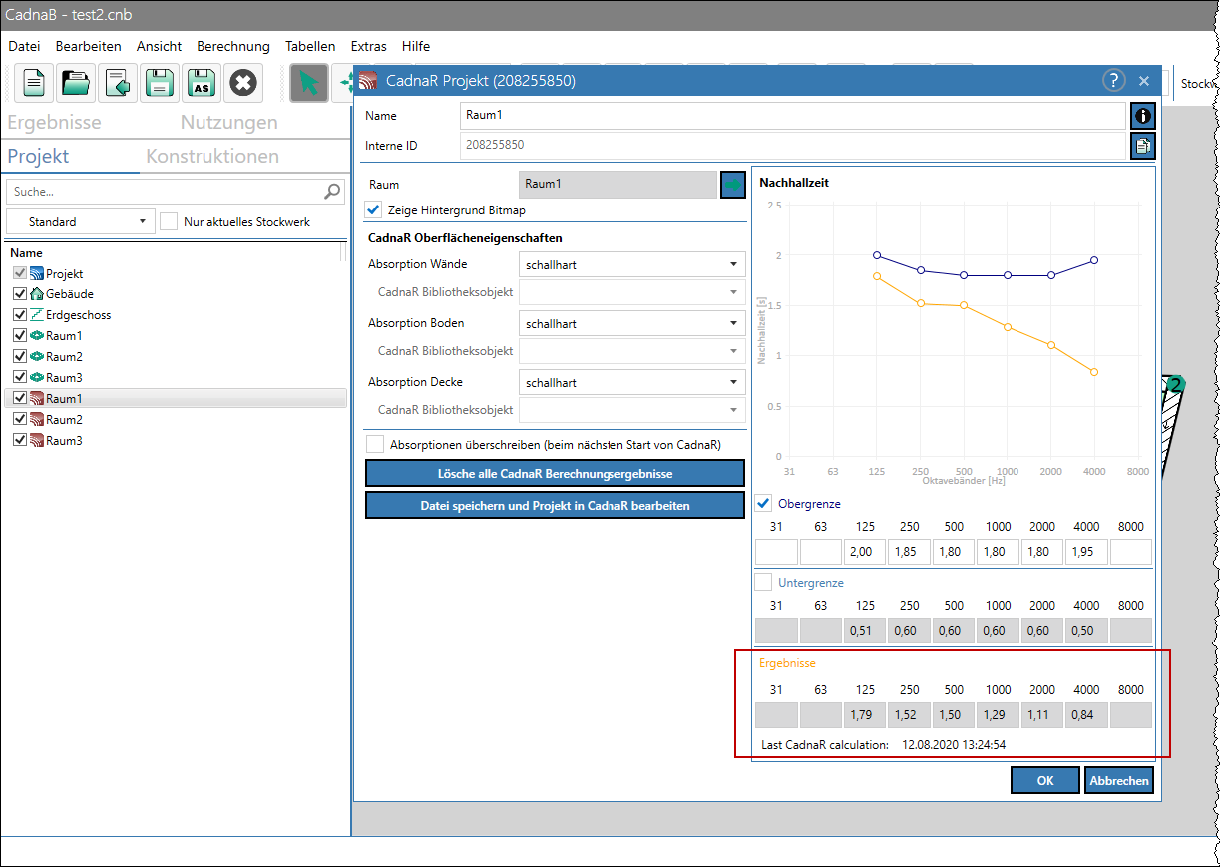Open the Hilfe menu
The image size is (1220, 867).
(416, 46)
